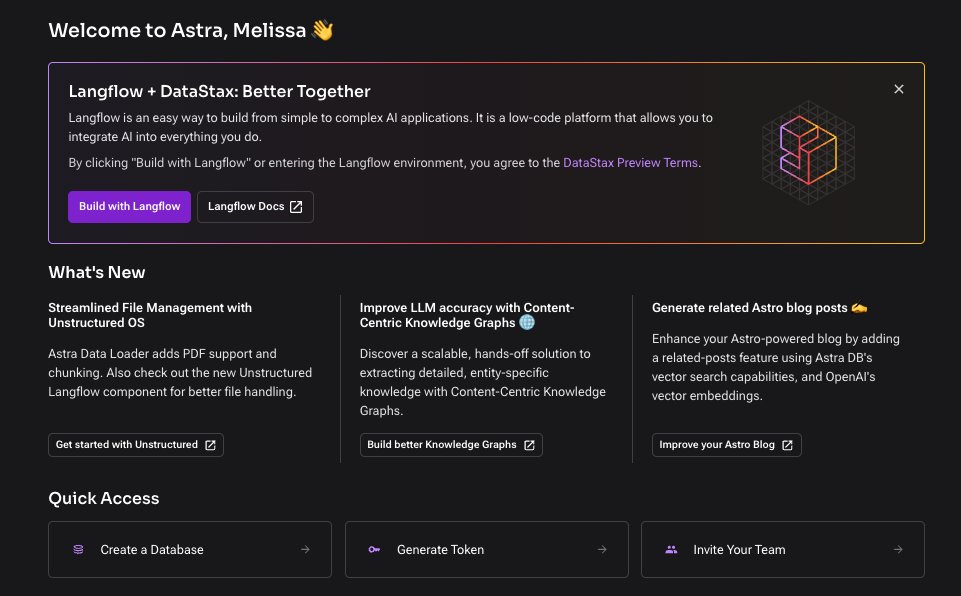
Task: Click external-link icon beside Build better Knowledge Graphs
Action: tap(529, 445)
